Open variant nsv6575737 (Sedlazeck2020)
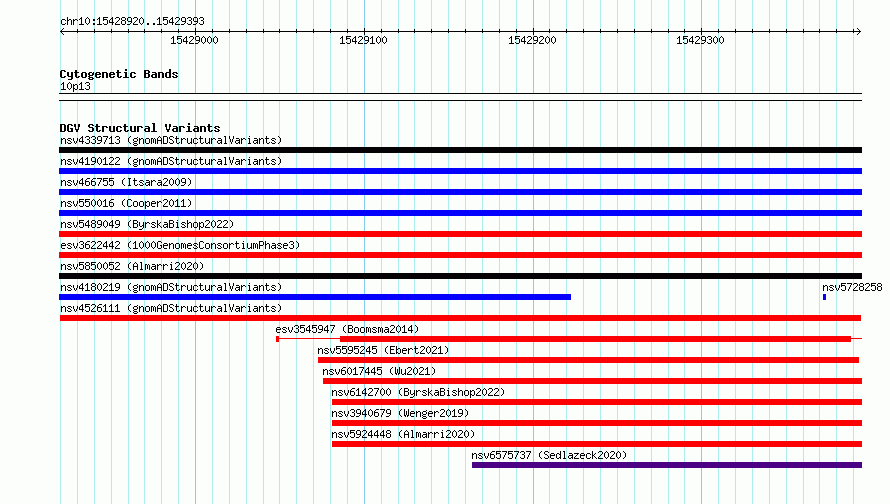Image resolution: width=890 pixels, height=504 pixels. click(549, 455)
